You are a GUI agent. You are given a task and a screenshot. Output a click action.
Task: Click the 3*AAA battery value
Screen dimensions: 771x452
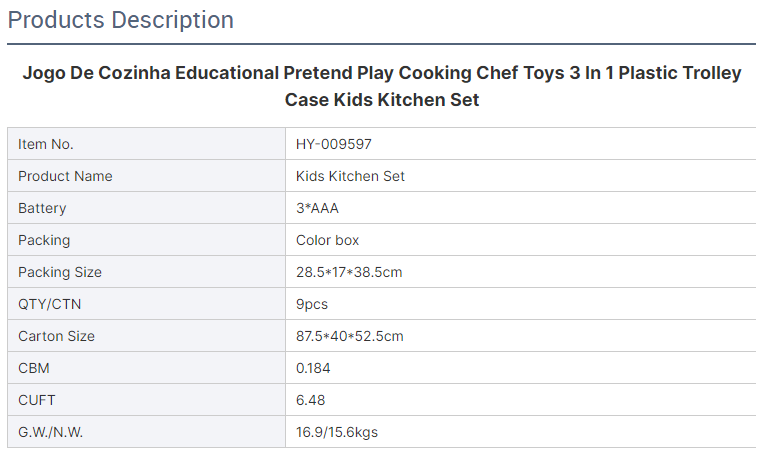tap(317, 208)
